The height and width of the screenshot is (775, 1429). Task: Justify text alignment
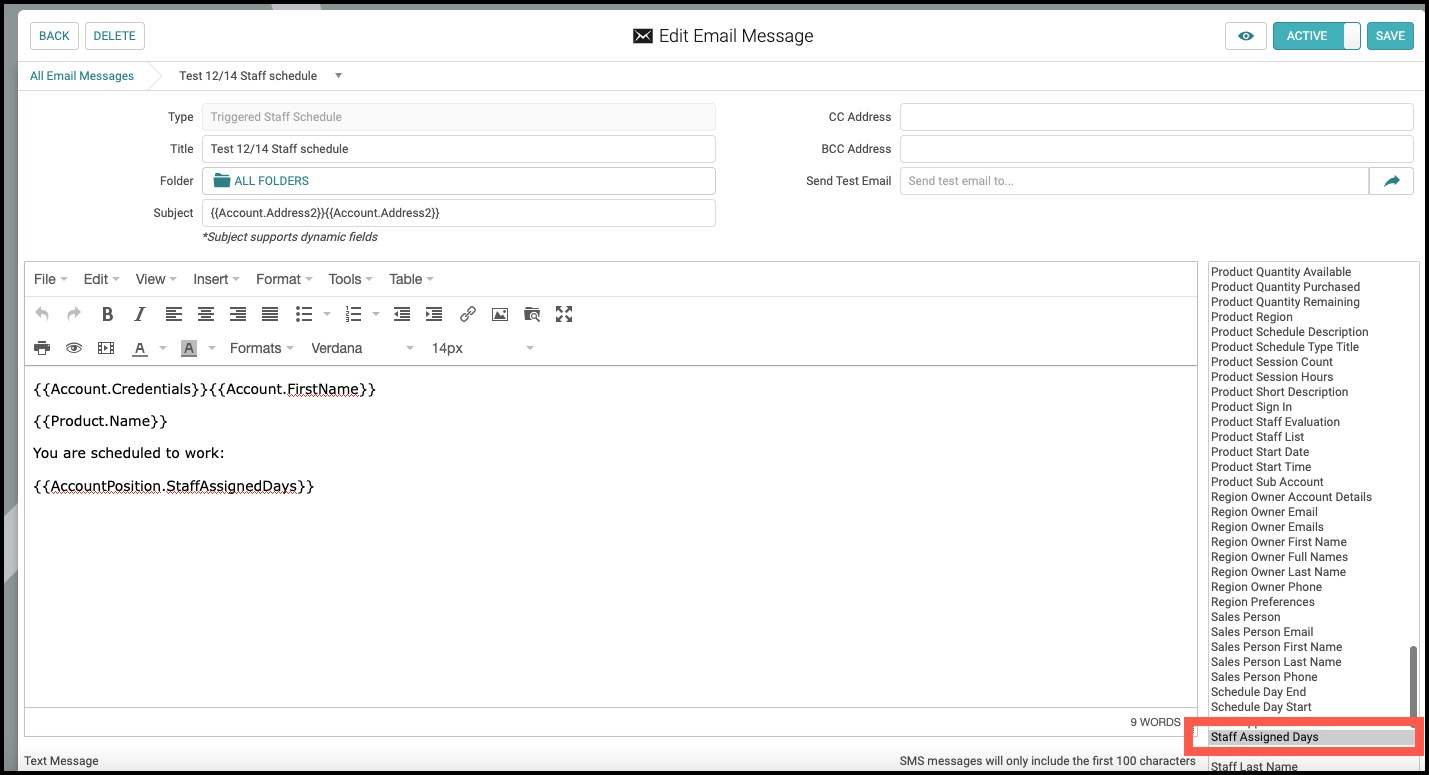[x=270, y=314]
